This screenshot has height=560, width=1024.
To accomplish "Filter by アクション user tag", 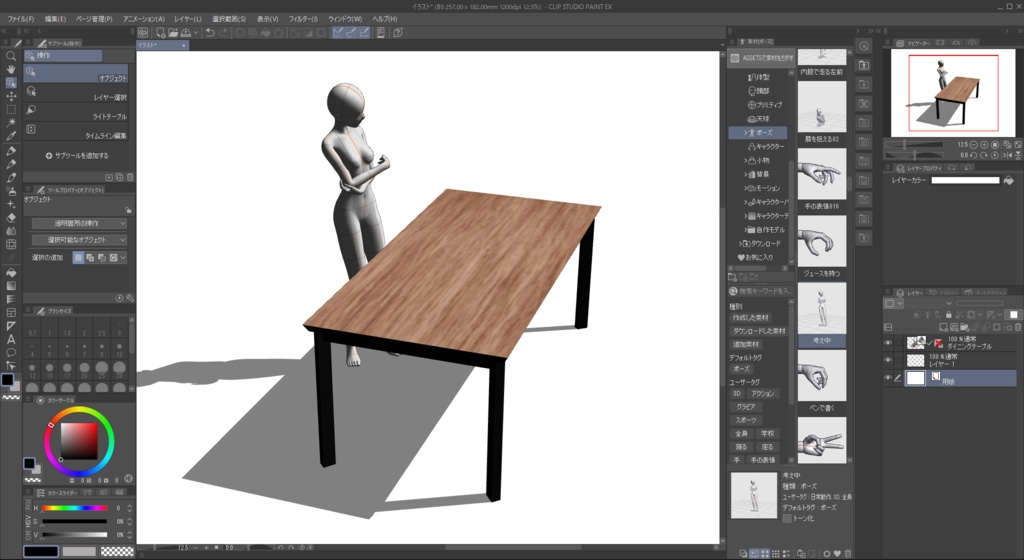I will point(762,394).
